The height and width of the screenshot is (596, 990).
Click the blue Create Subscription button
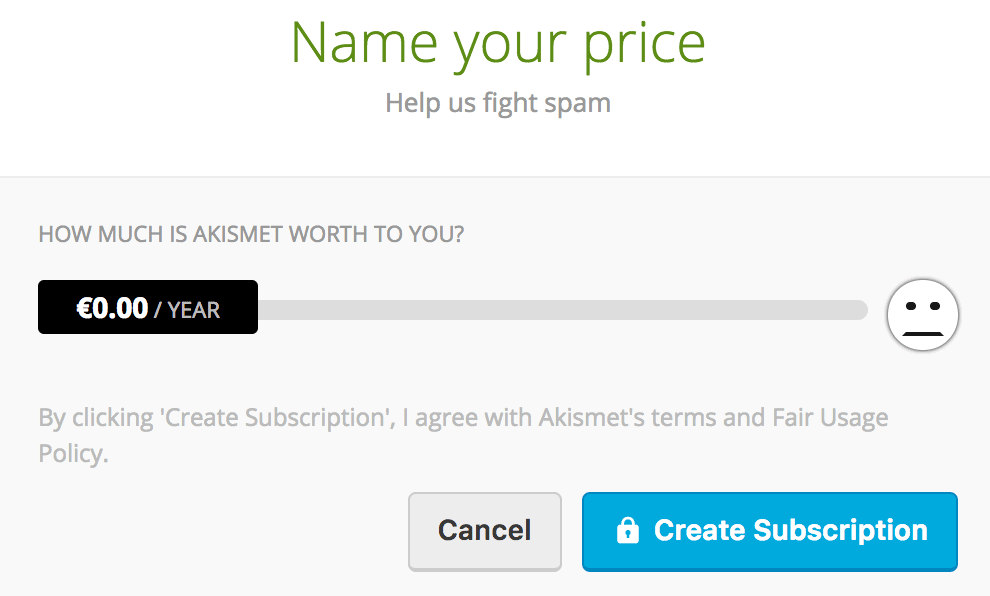770,531
